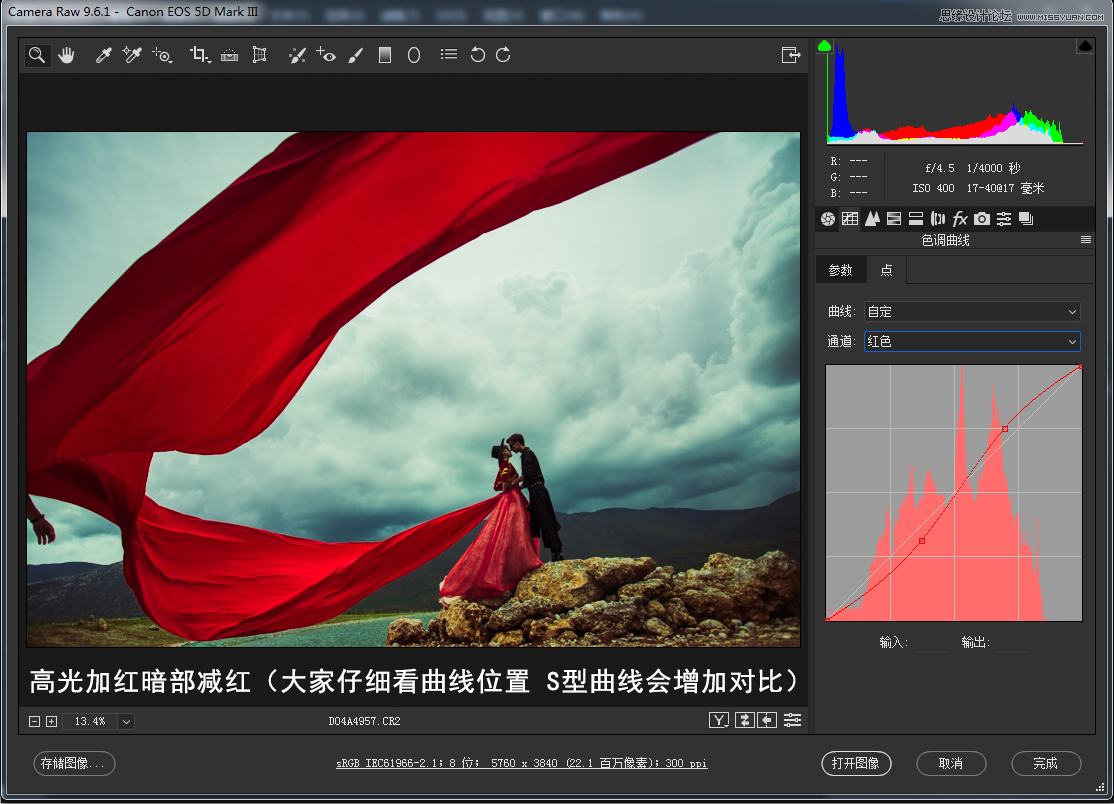Select the Hand tool

coord(67,55)
